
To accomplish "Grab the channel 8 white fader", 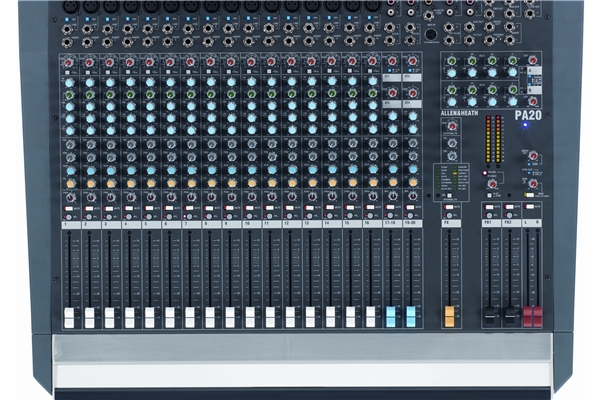I will 210,317.
